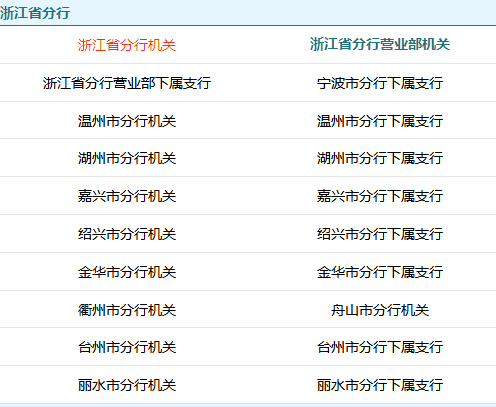This screenshot has width=496, height=407.
Task: Select 金华市分行下属支行 entry
Action: click(x=380, y=272)
